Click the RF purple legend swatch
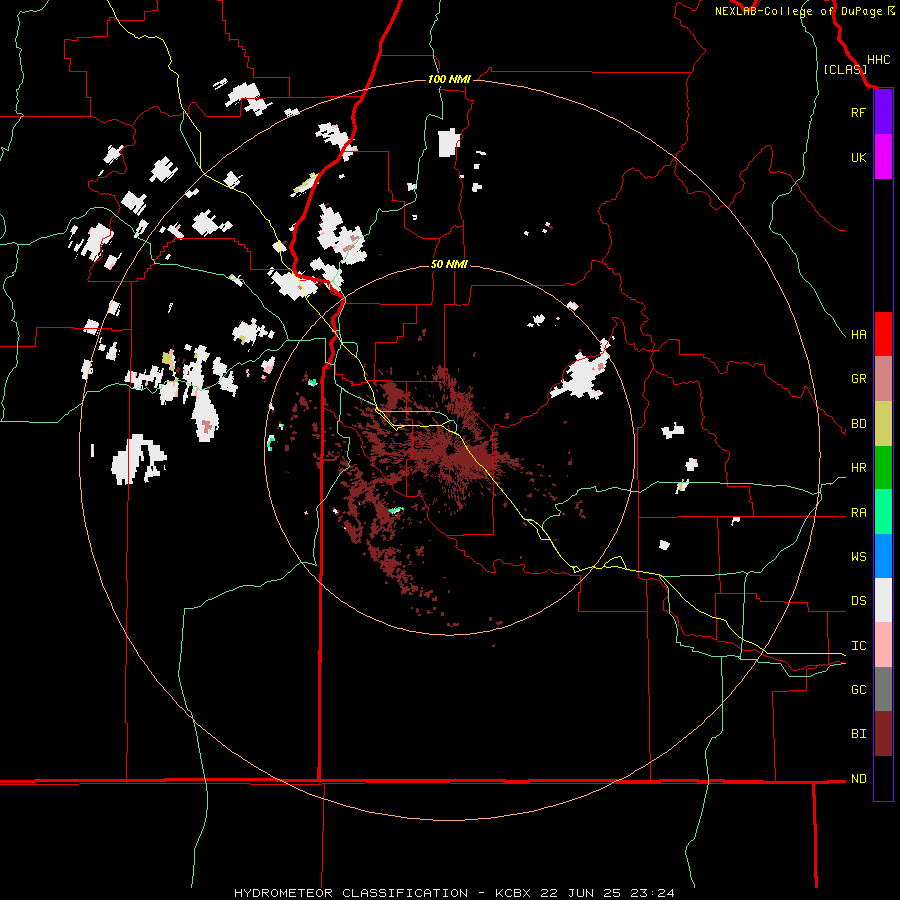This screenshot has height=900, width=900. coord(883,112)
